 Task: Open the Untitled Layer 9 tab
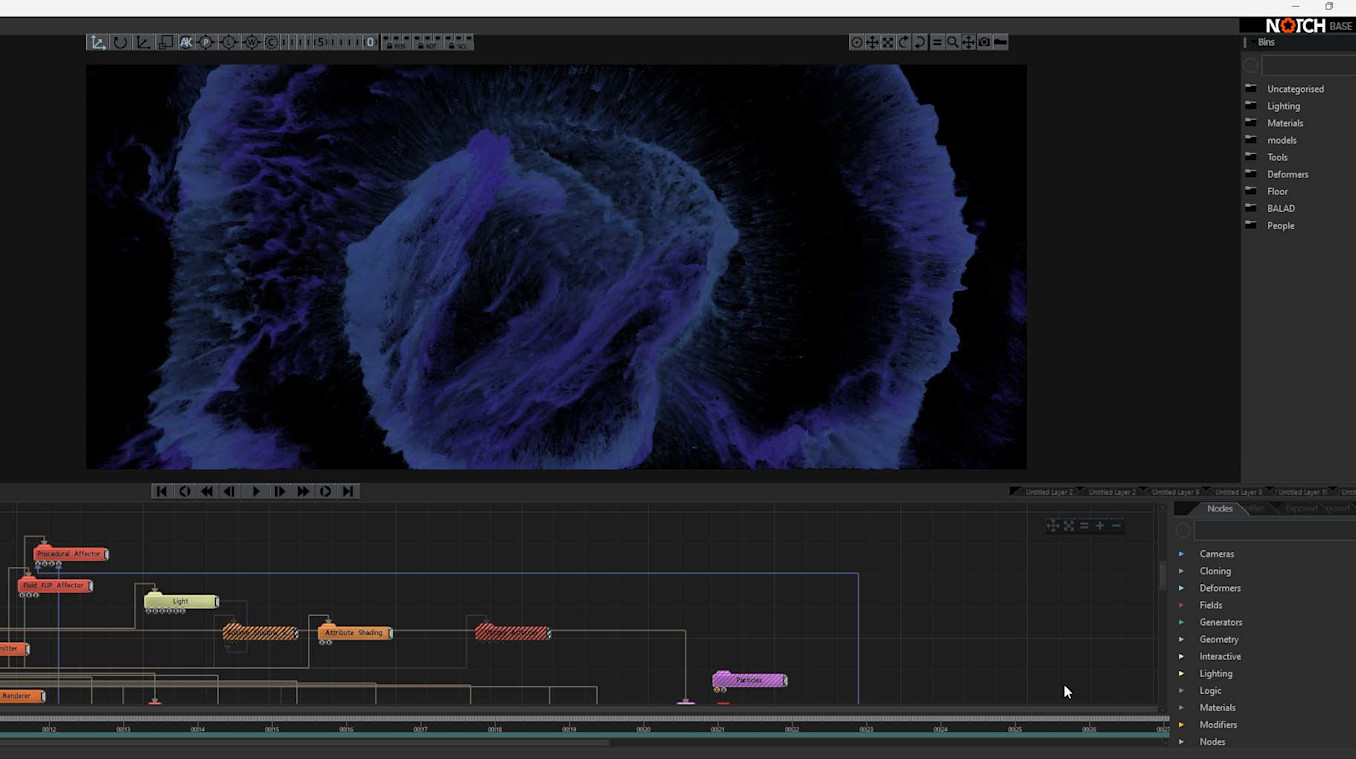click(1174, 492)
